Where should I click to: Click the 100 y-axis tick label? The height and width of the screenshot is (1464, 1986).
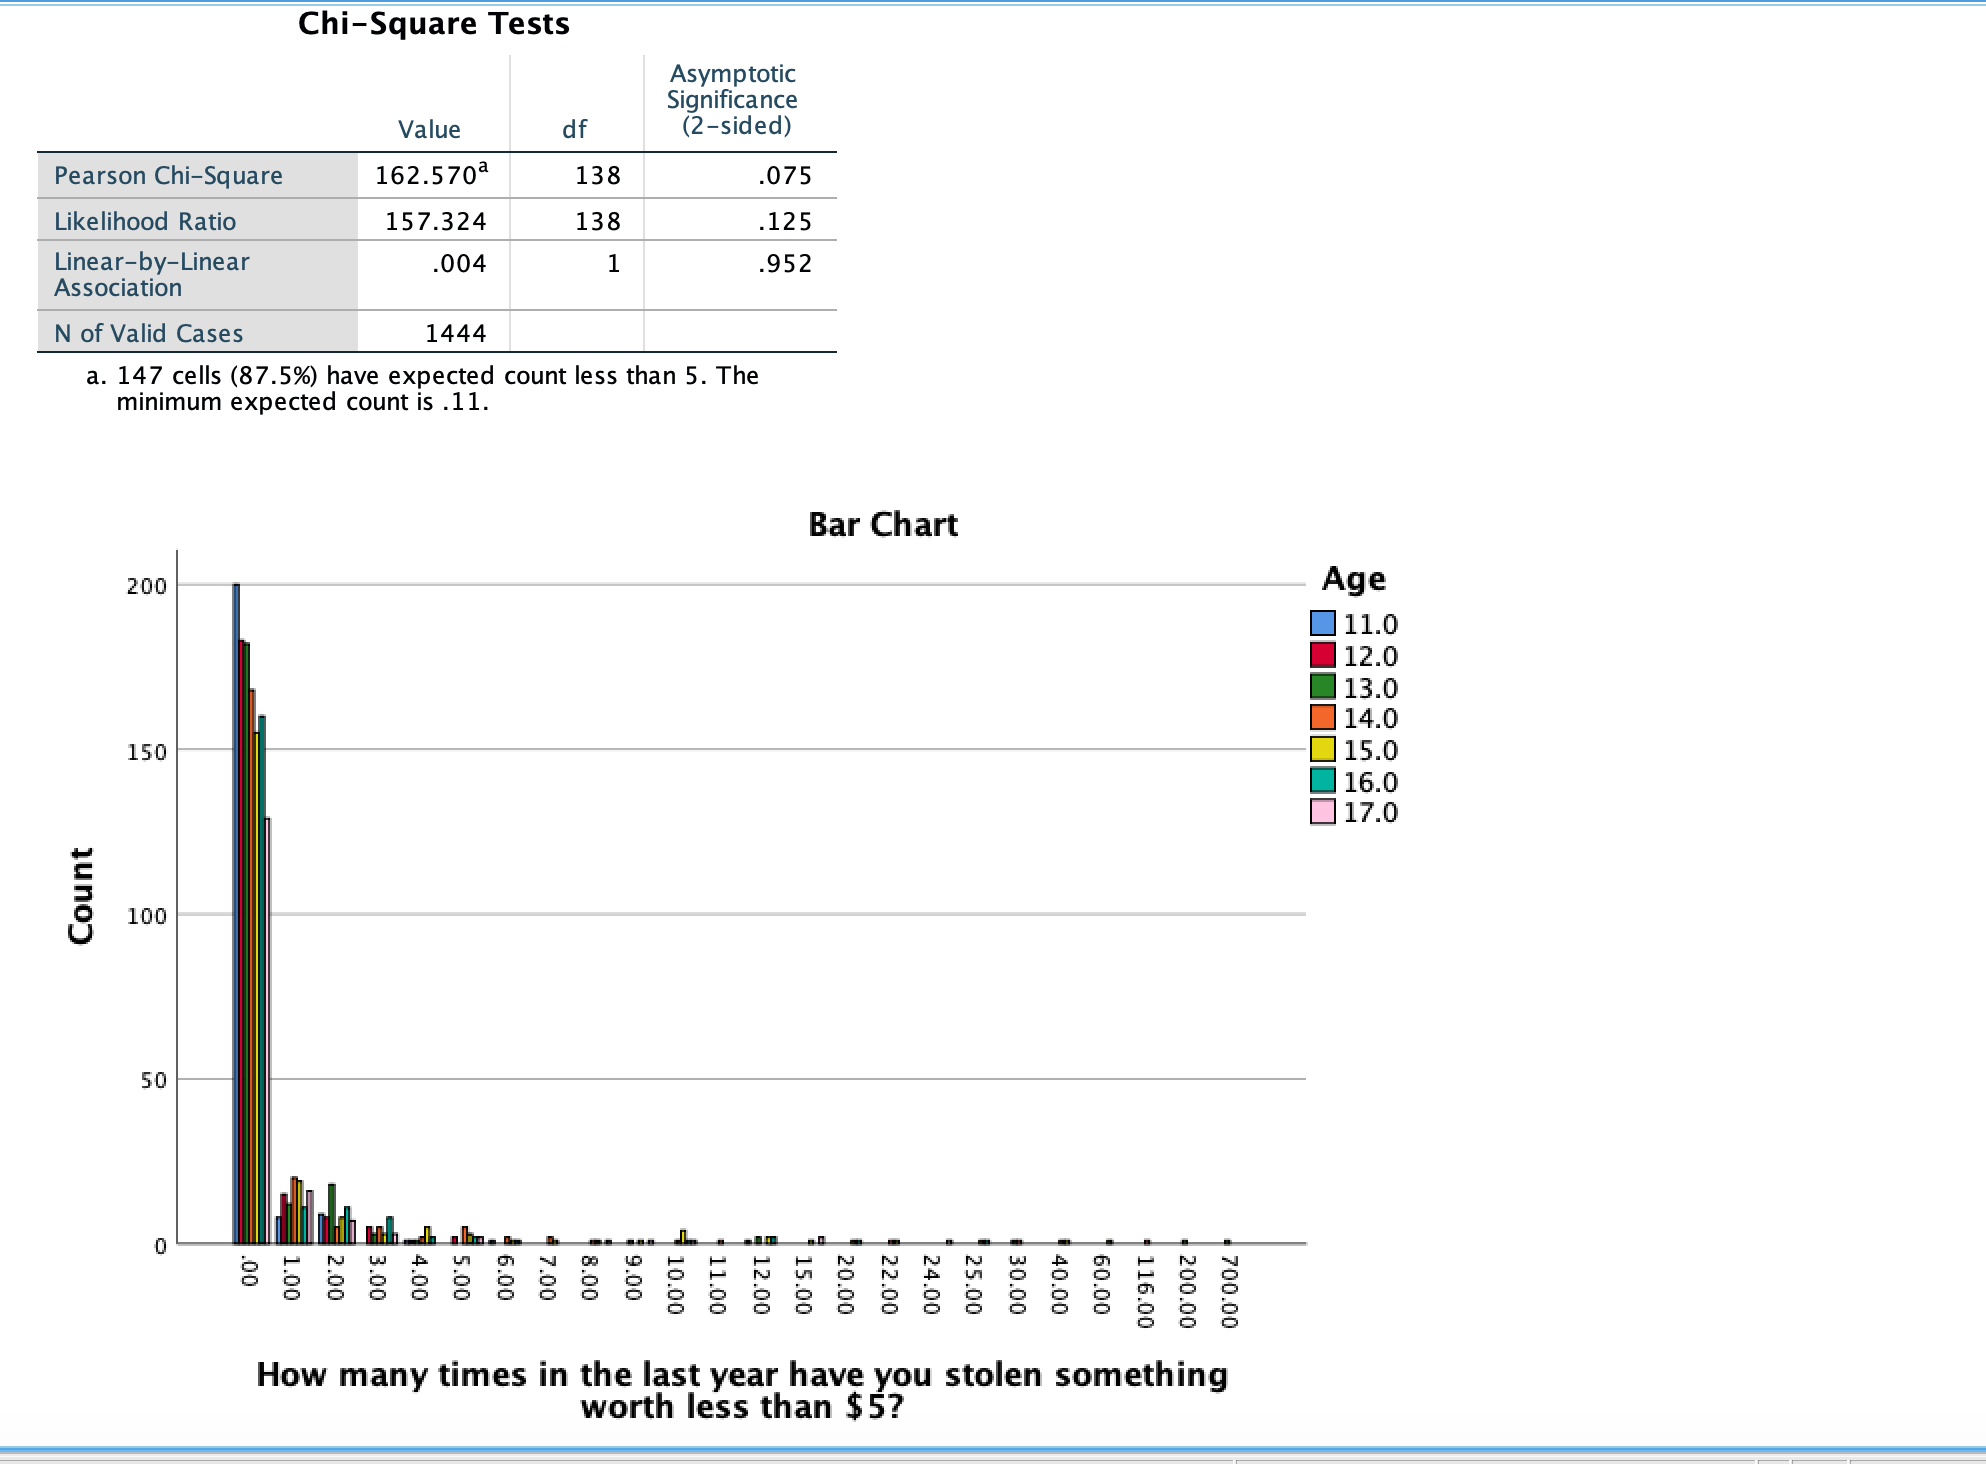click(146, 916)
